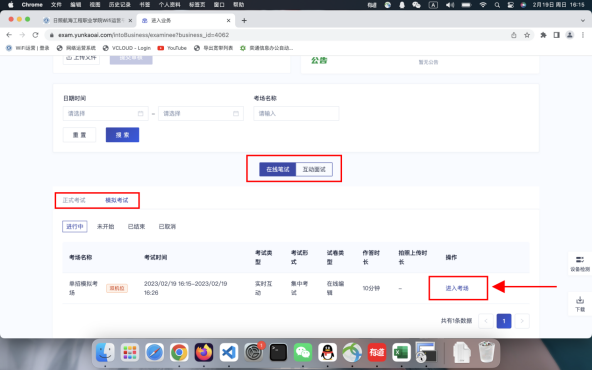Image resolution: width=592 pixels, height=370 pixels.
Task: Open the 历史记录 menu
Action: (x=120, y=5)
